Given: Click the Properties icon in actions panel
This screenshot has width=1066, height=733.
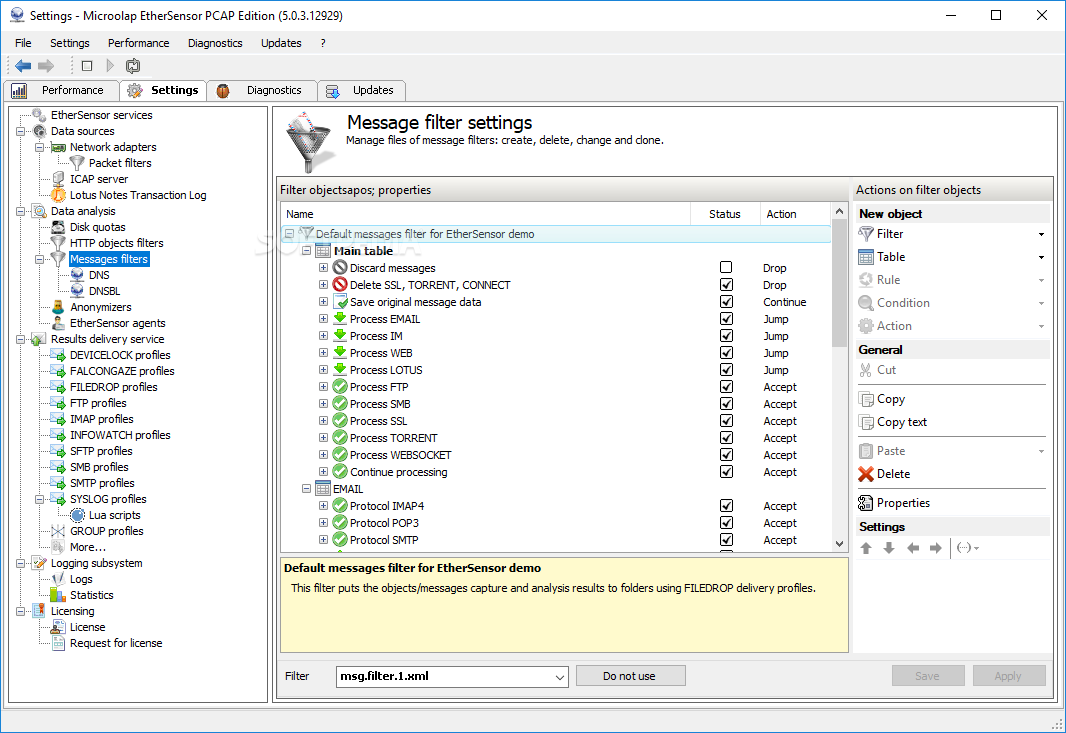Looking at the screenshot, I should coord(865,503).
